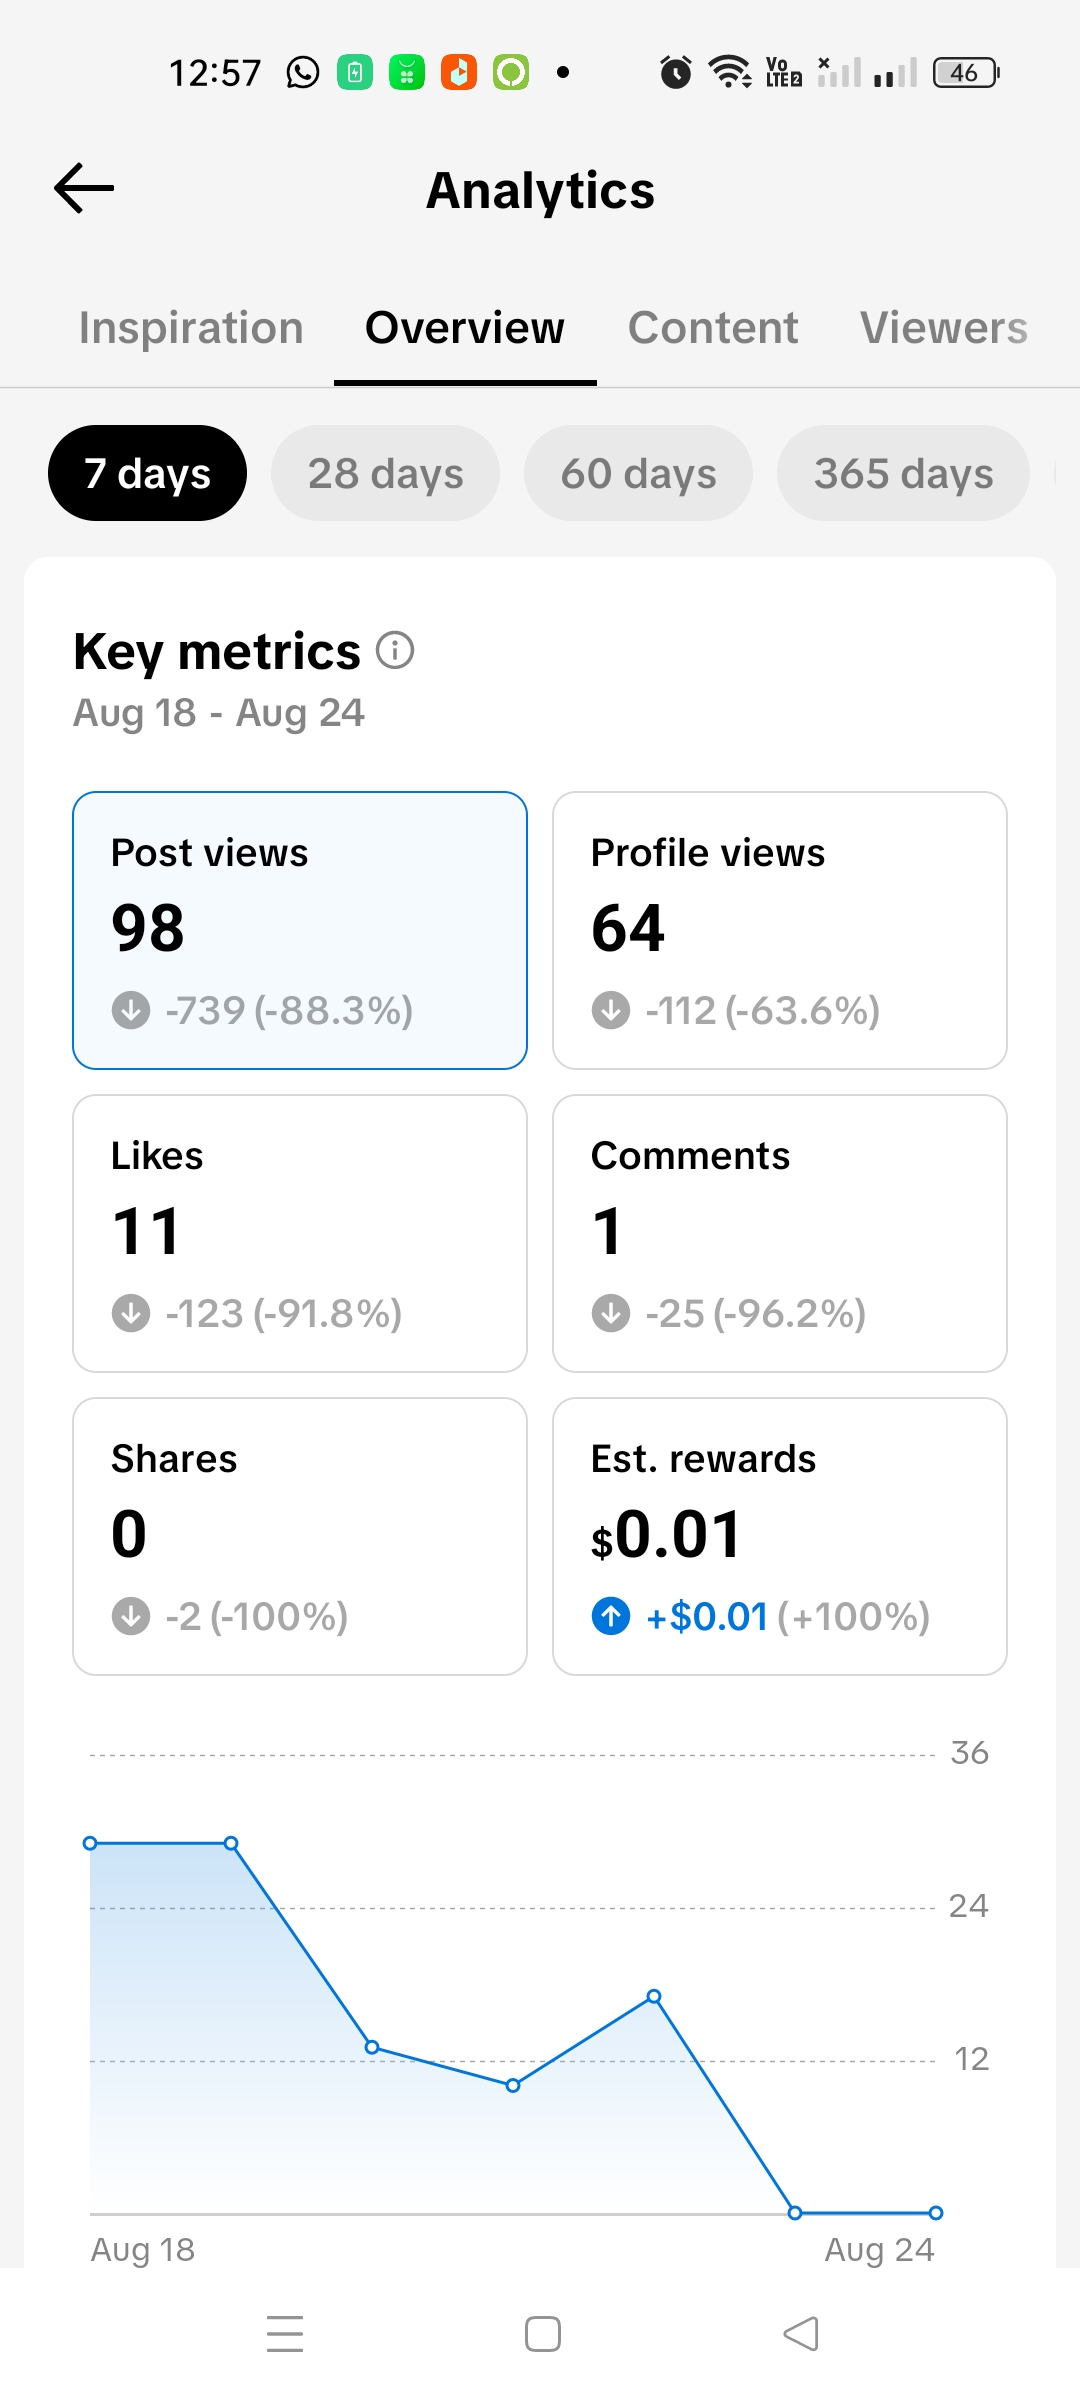
Task: Select the 60 days range
Action: coord(638,473)
